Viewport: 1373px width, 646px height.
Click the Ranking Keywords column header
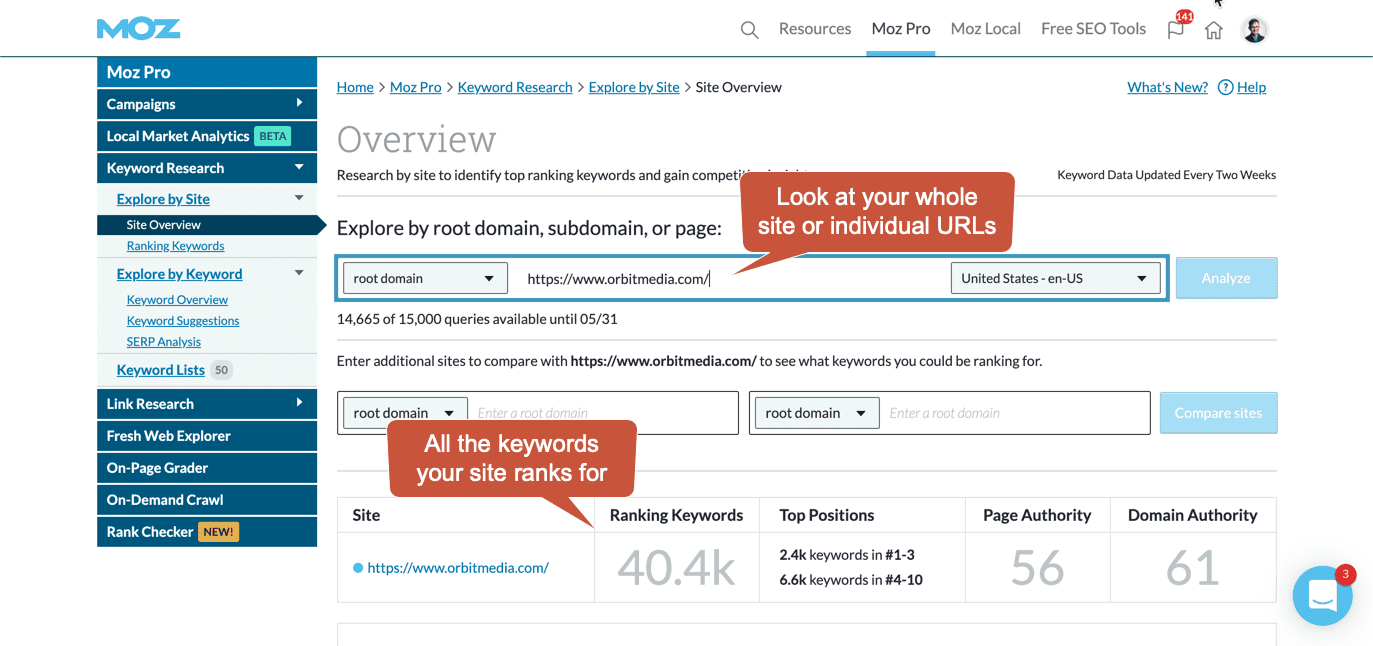[676, 515]
